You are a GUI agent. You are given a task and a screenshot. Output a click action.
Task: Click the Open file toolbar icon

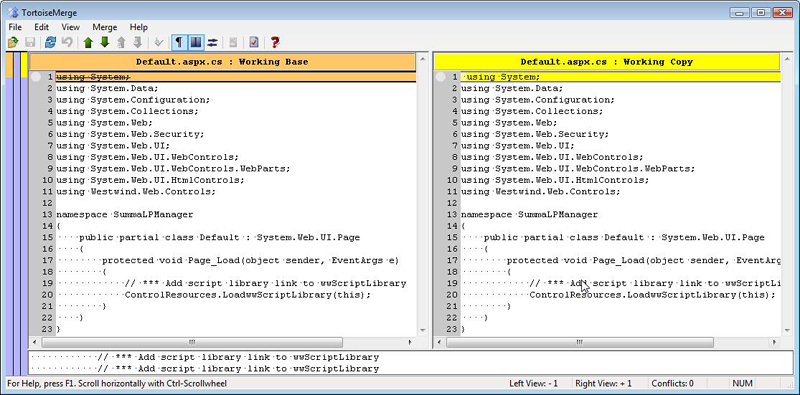point(13,42)
